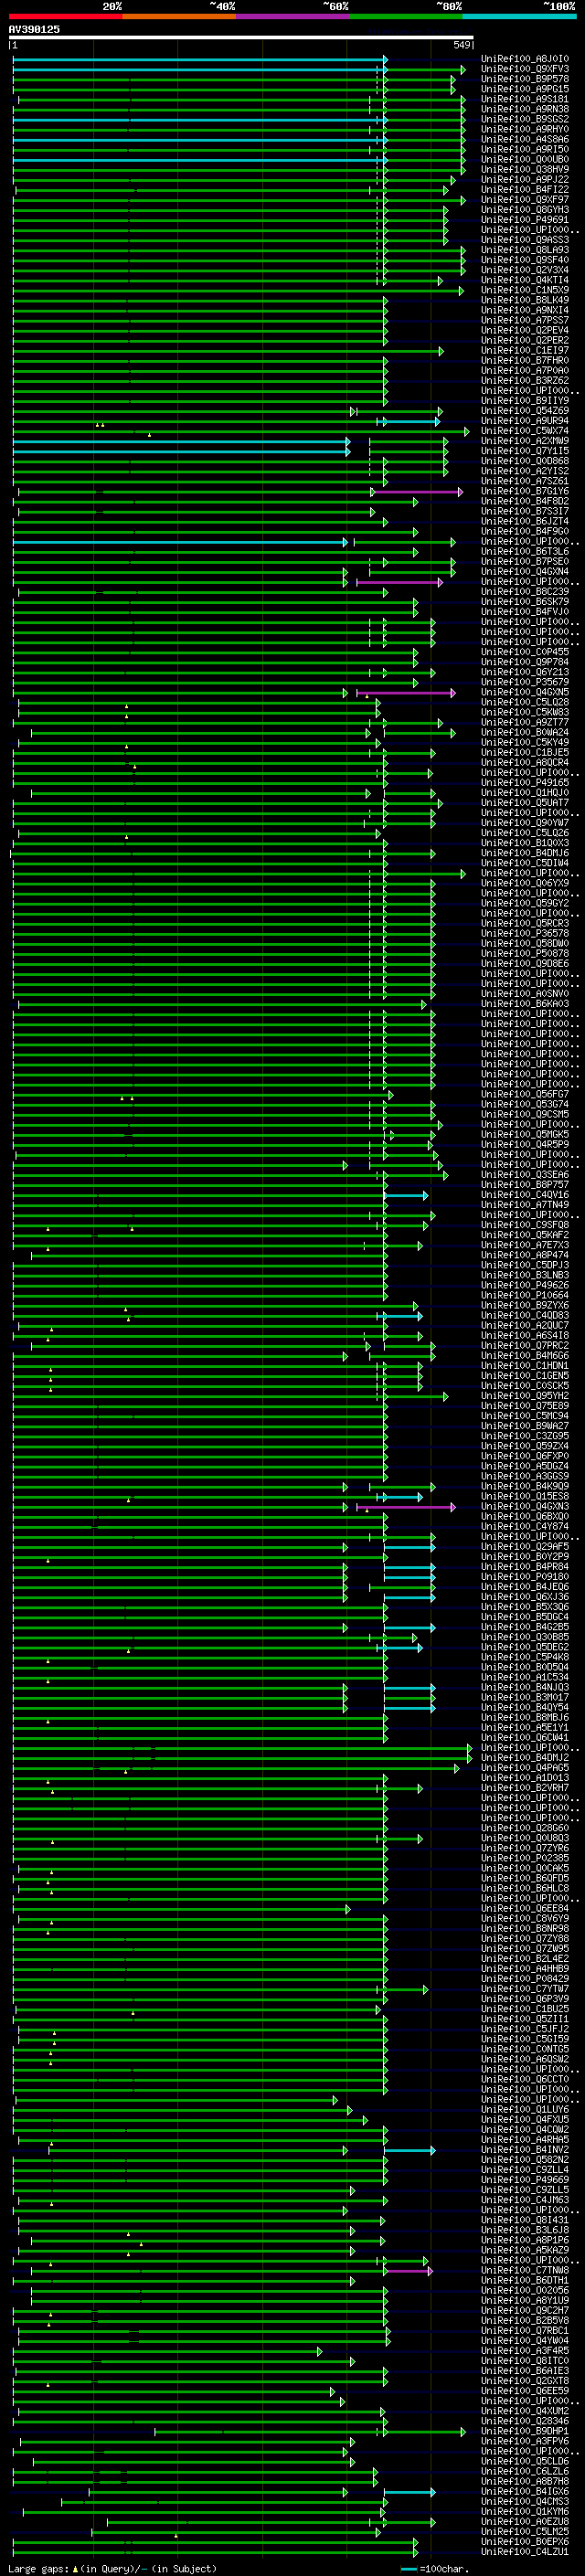This screenshot has height=2576, width=585.
Task: Go to the UniRef100_Q9XF97 hit
Action: [525, 200]
